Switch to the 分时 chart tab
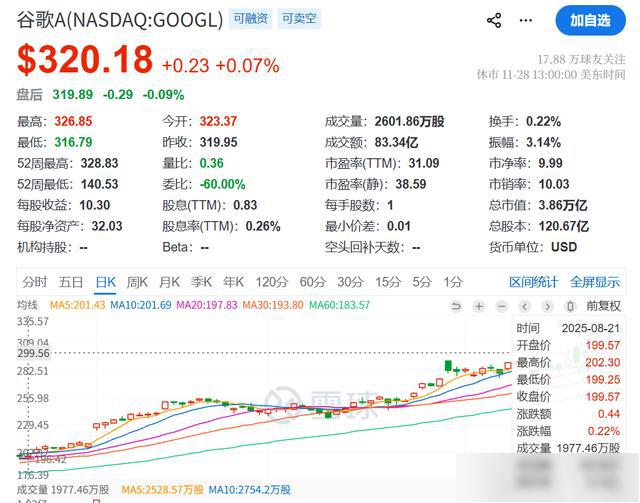Screen dimensions: 640x503 coord(35,282)
